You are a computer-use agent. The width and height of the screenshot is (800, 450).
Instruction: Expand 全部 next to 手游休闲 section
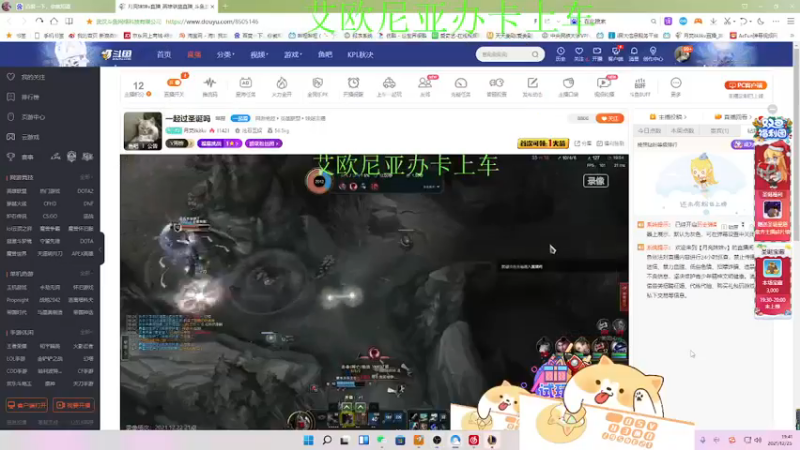86,332
